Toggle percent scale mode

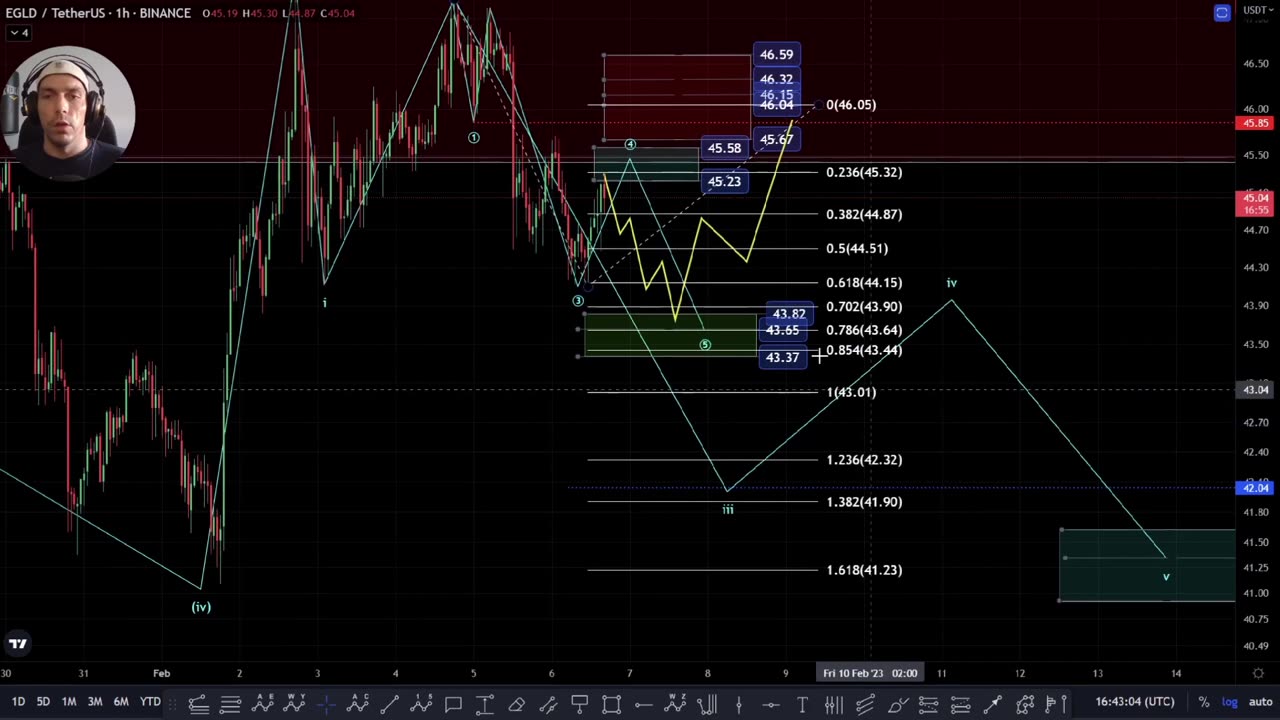point(1204,702)
